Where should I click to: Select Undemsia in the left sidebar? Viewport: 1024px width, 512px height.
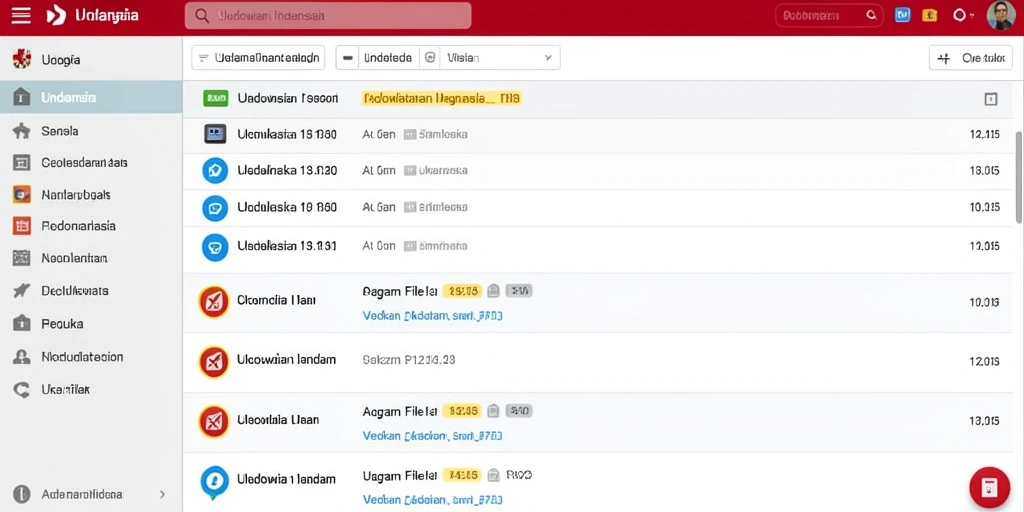[91, 98]
